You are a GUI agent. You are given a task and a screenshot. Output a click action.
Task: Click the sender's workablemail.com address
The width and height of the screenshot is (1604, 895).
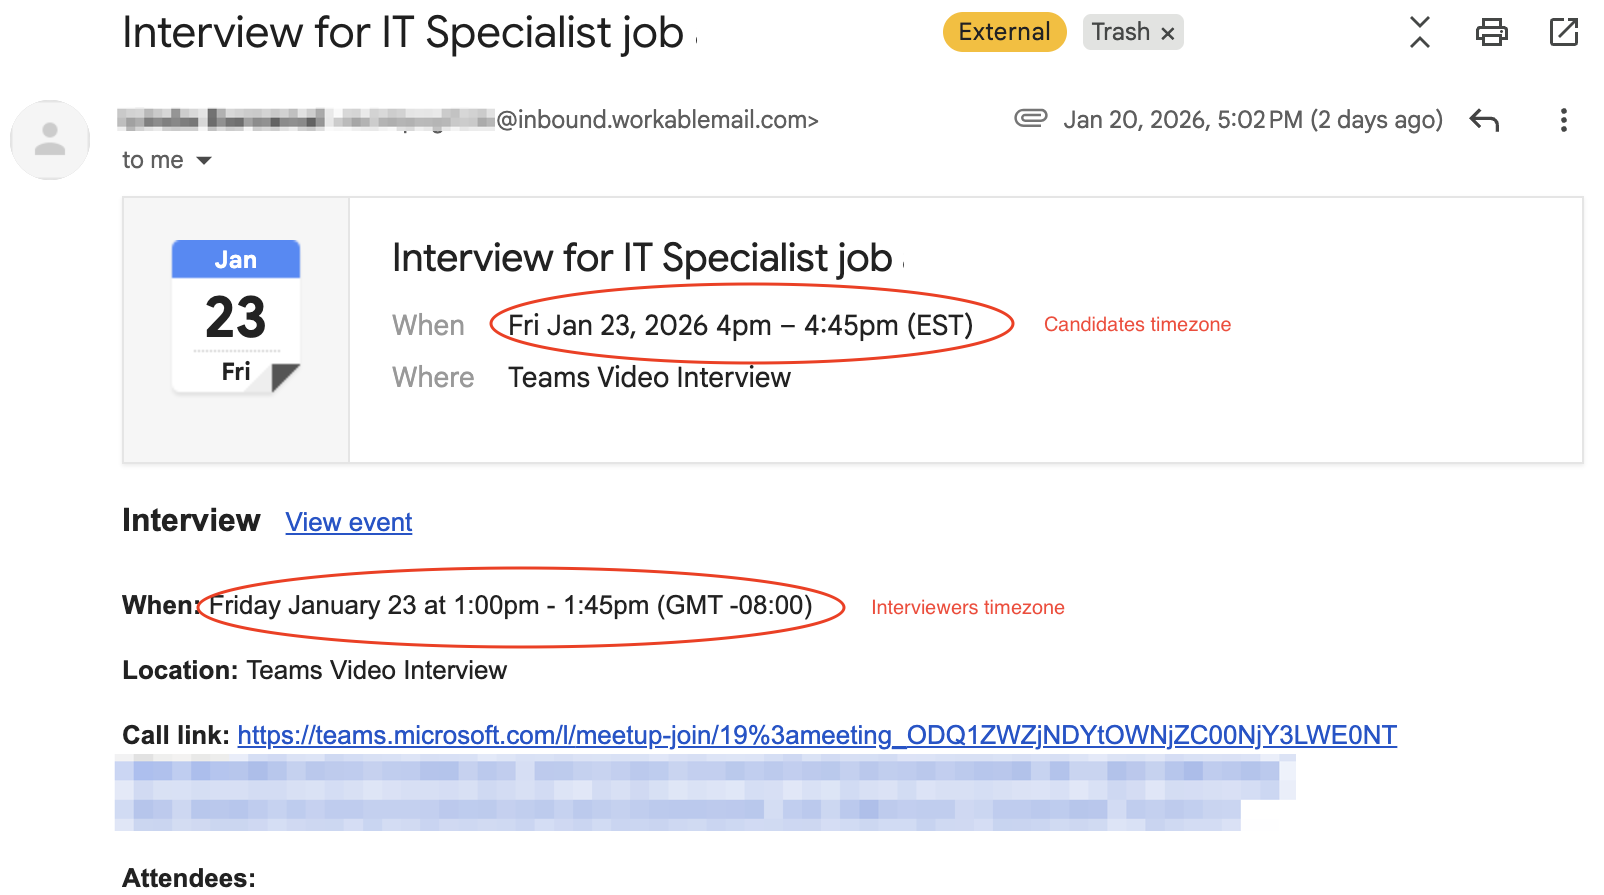click(x=656, y=120)
